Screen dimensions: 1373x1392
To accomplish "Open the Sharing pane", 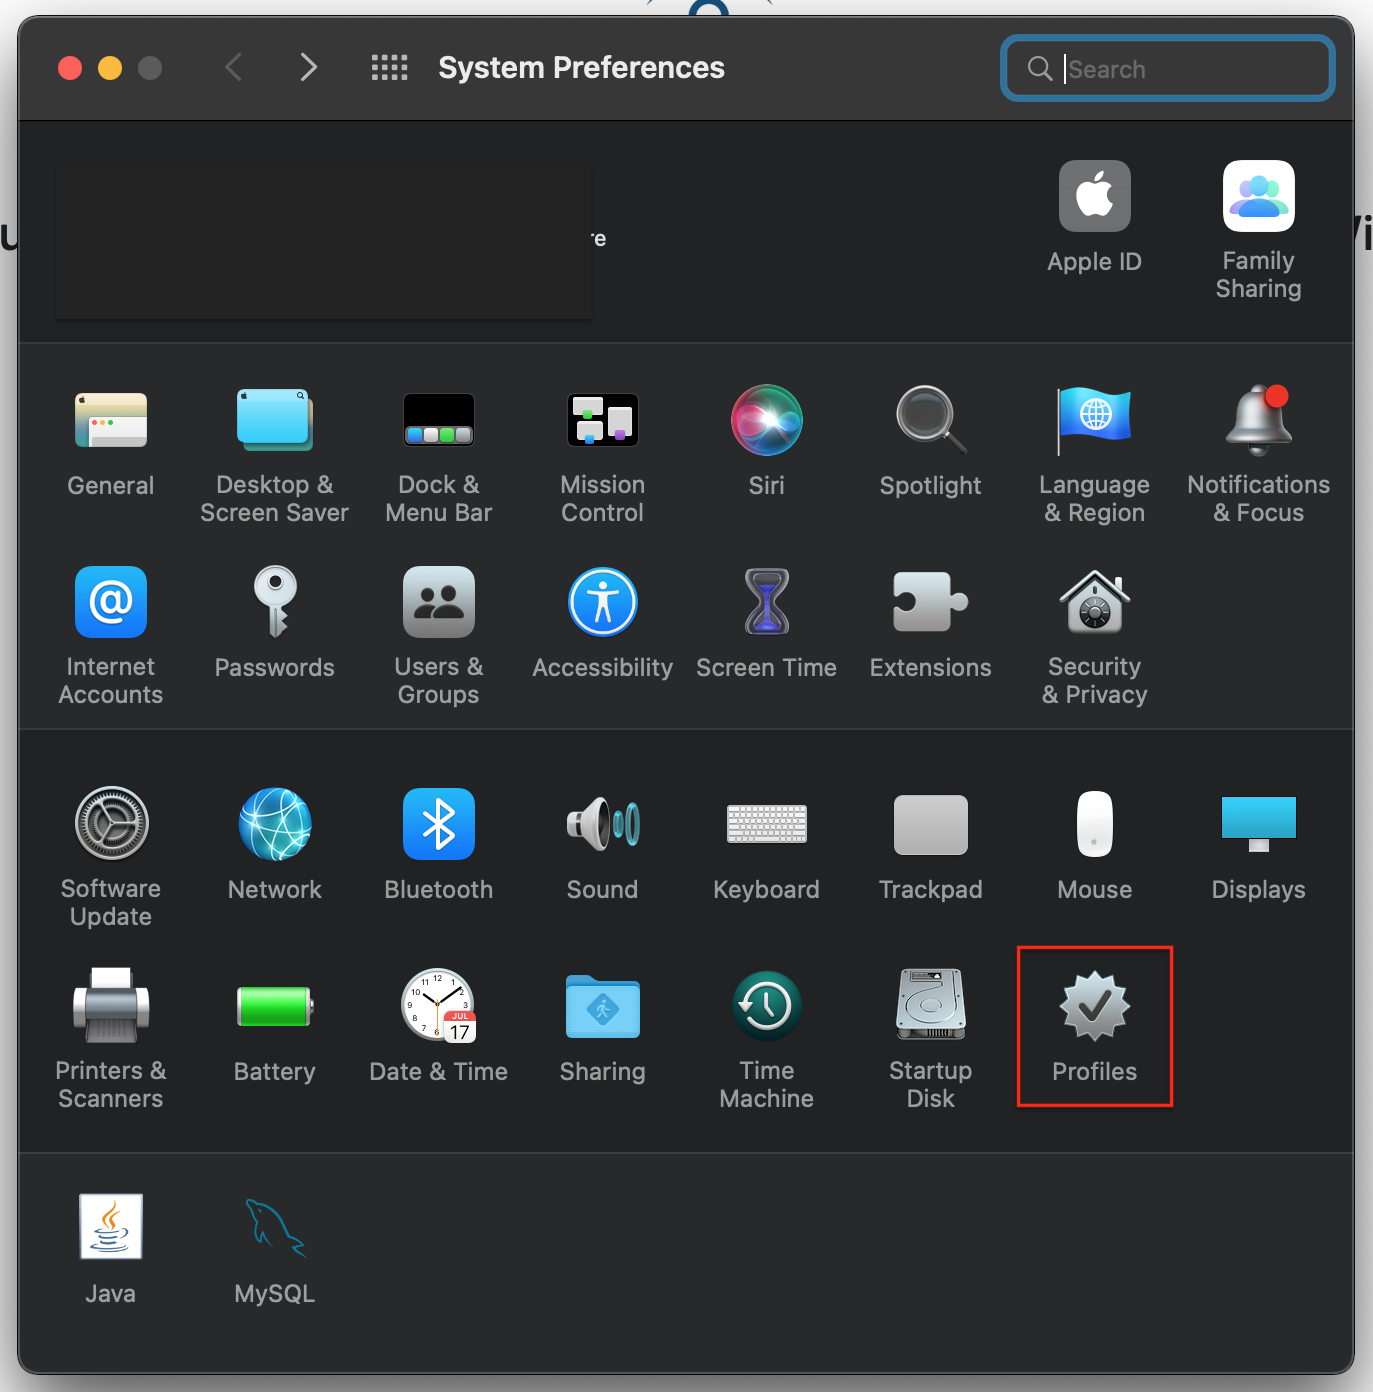I will coord(602,1006).
